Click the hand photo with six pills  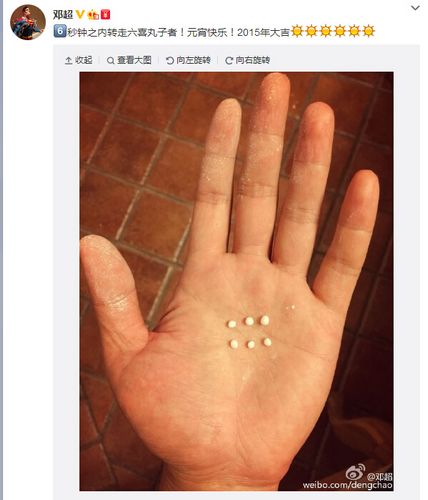pos(236,281)
